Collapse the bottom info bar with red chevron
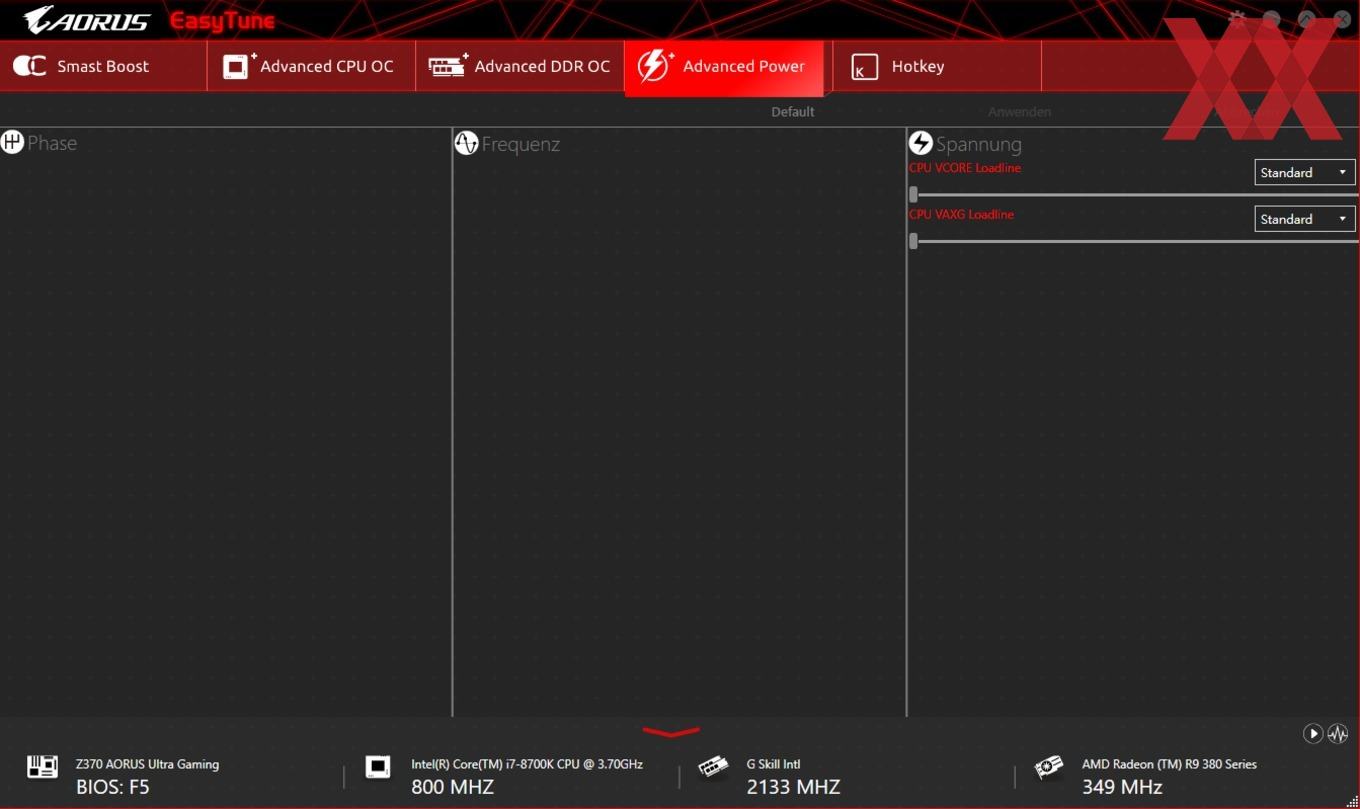The width and height of the screenshot is (1360, 809). (671, 732)
